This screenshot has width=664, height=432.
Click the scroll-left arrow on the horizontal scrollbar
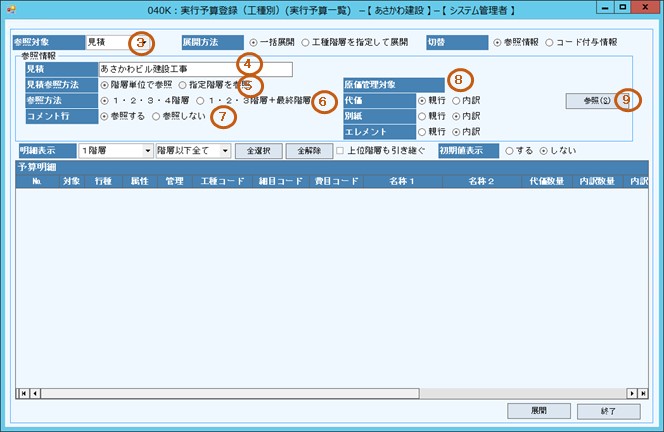(37, 394)
